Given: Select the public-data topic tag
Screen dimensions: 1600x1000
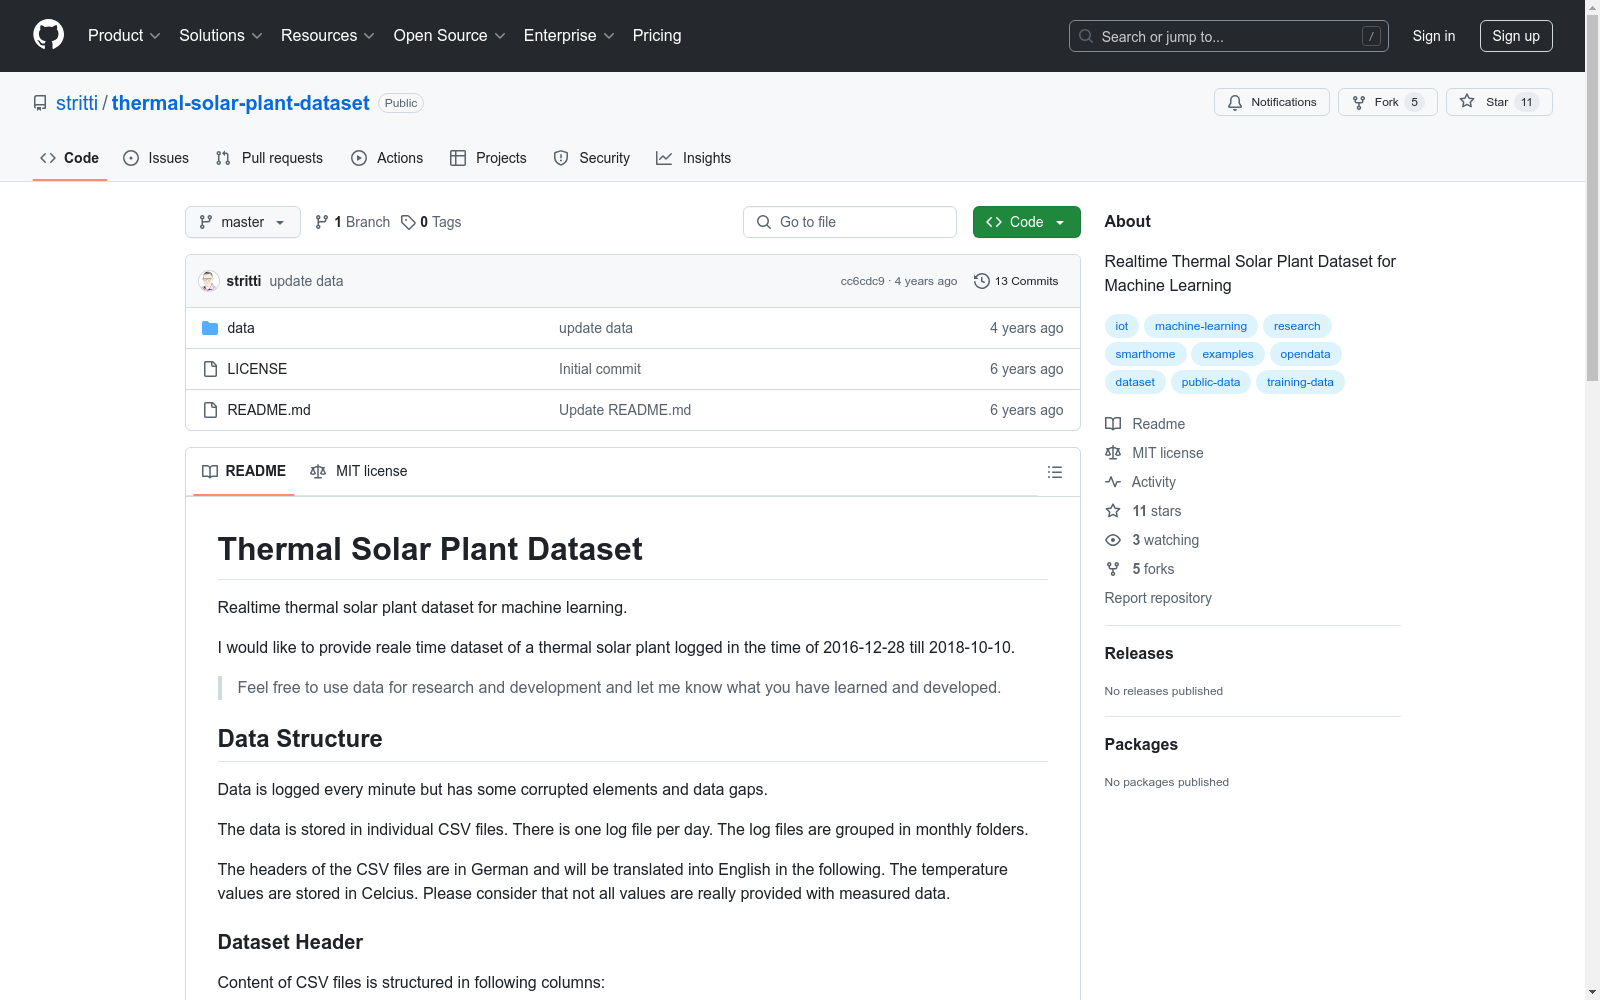Looking at the screenshot, I should click(1211, 382).
